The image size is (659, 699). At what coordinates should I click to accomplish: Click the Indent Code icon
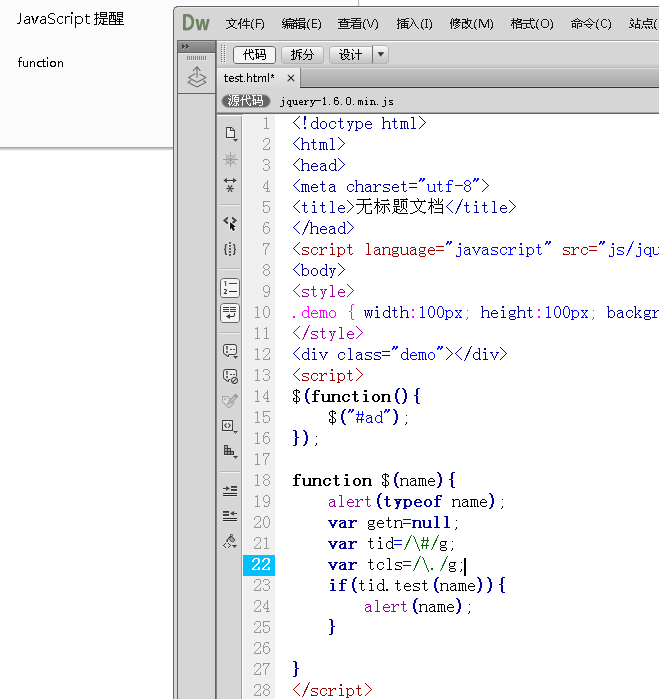pyautogui.click(x=230, y=491)
